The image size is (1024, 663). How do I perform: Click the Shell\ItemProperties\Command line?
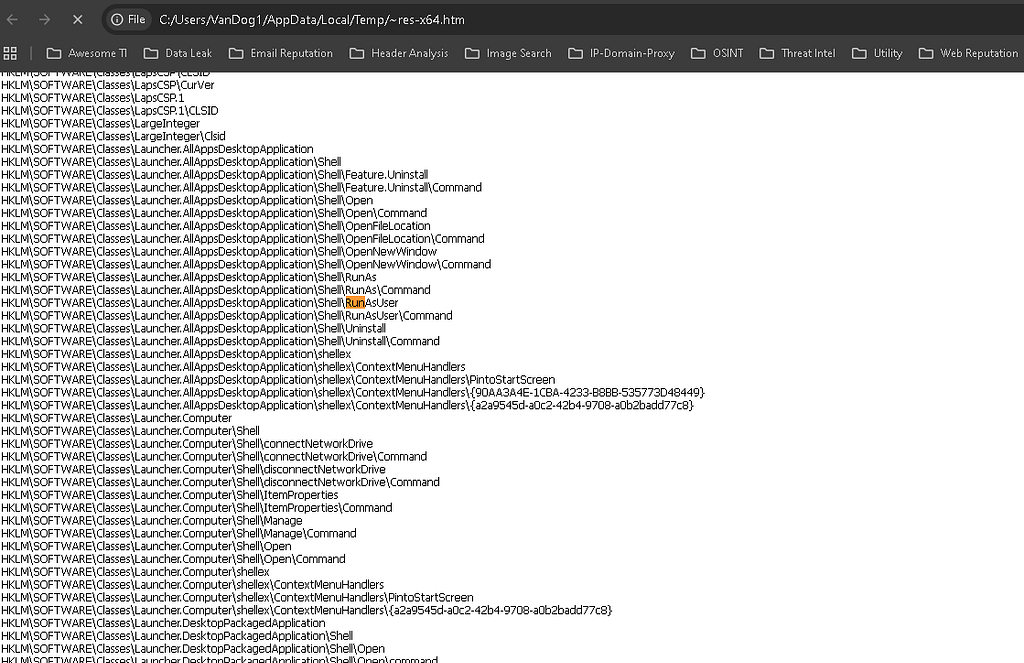pyautogui.click(x=197, y=508)
